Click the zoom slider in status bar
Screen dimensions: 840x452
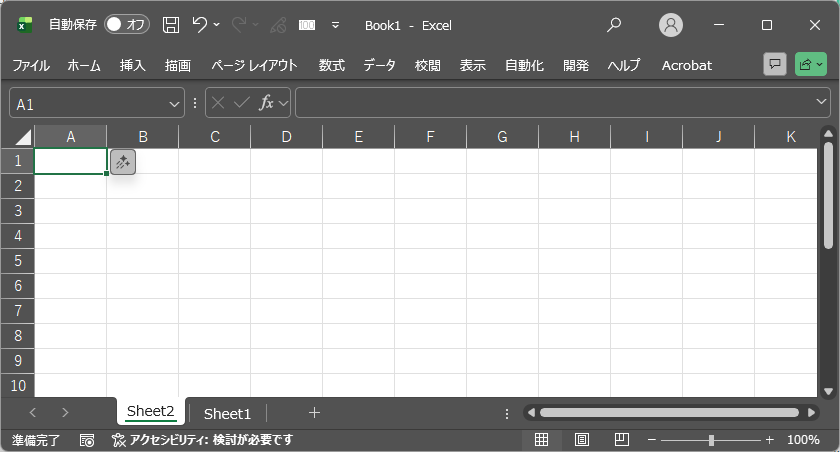[x=711, y=440]
